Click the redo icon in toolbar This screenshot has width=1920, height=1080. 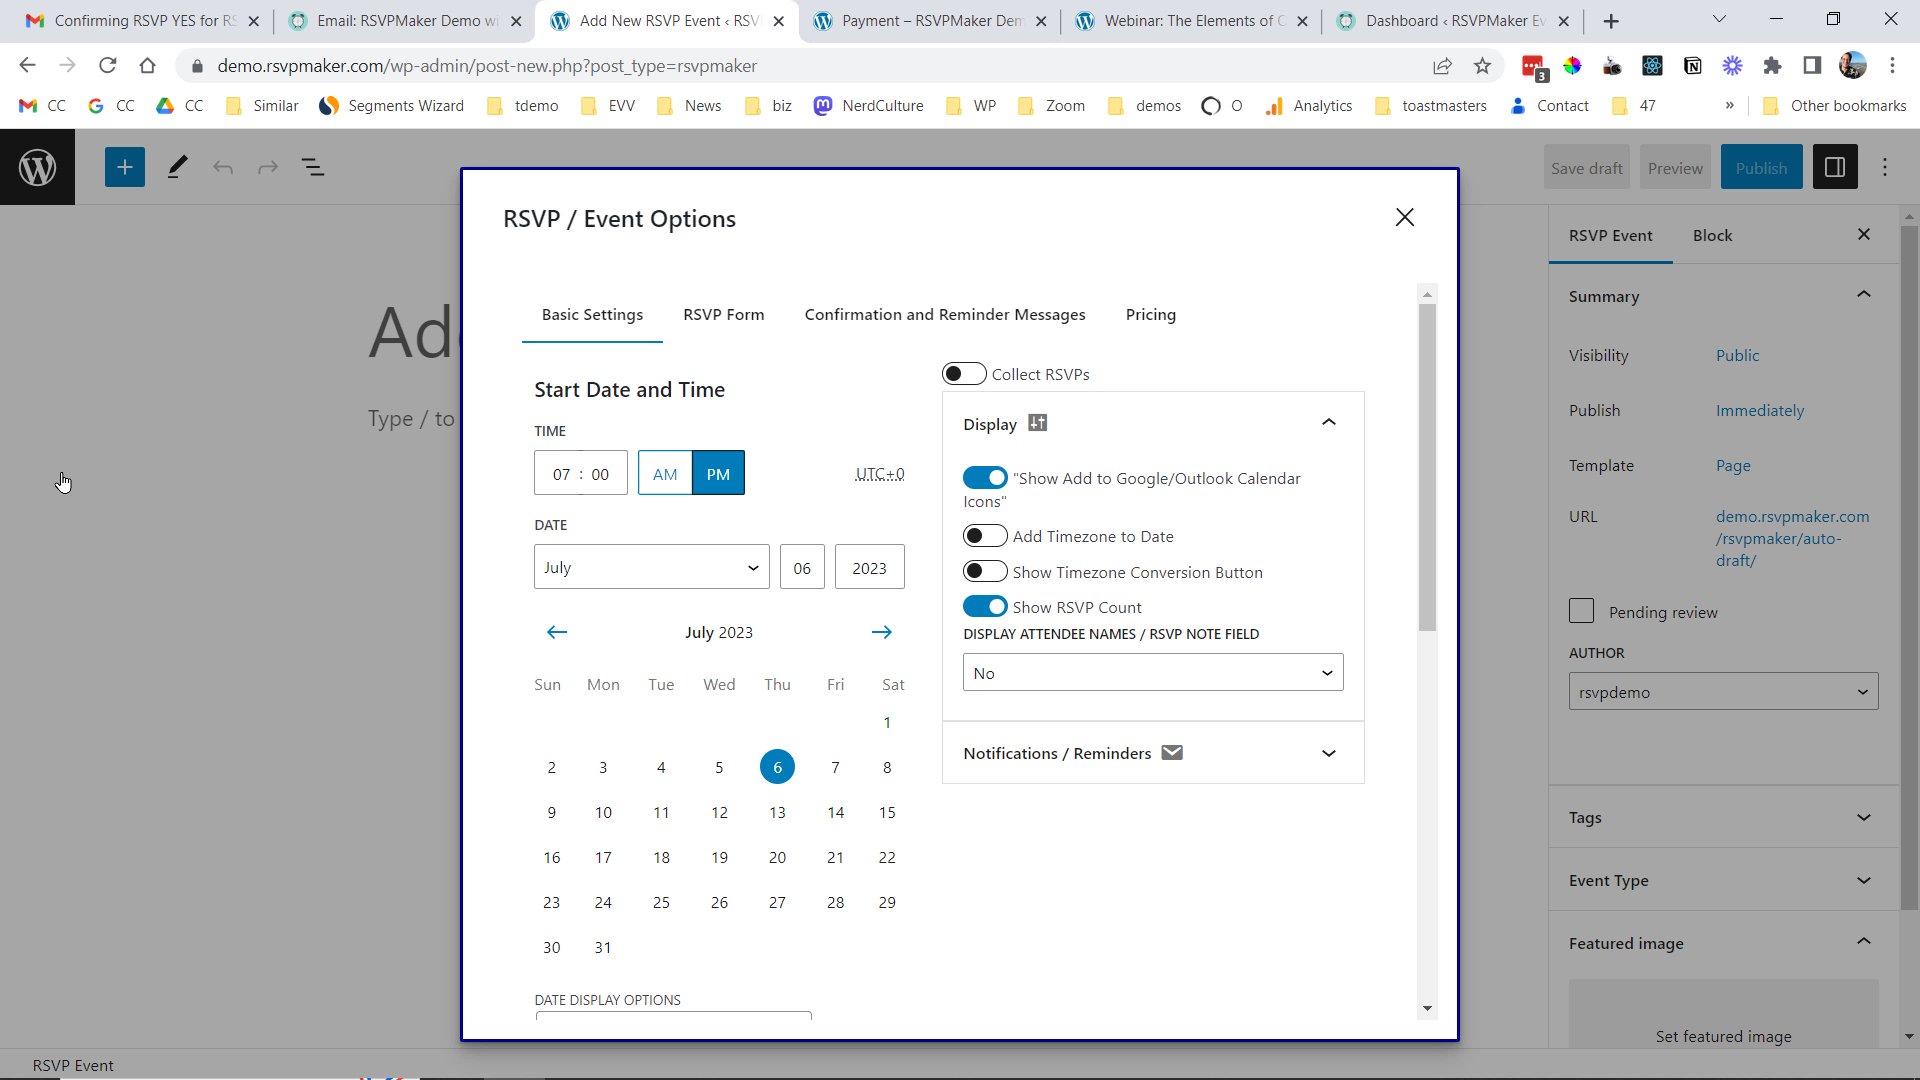point(268,167)
